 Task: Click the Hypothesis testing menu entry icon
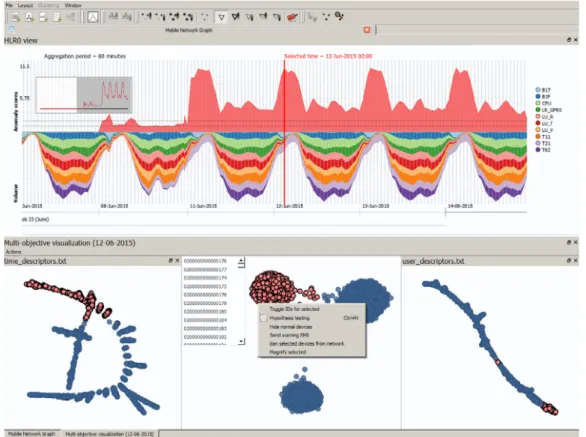pyautogui.click(x=263, y=318)
